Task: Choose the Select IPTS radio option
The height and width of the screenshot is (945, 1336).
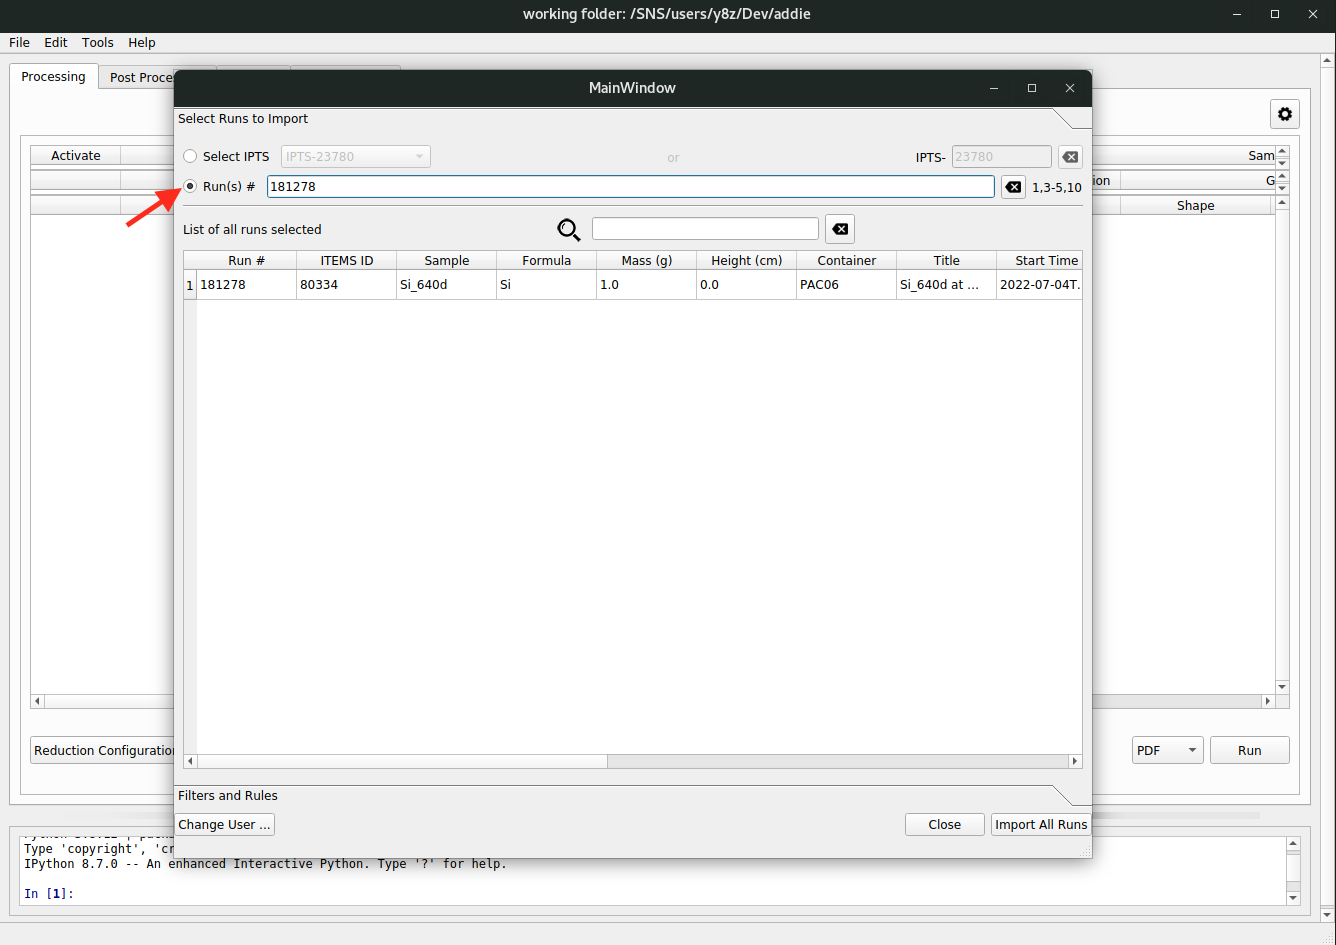Action: (191, 157)
